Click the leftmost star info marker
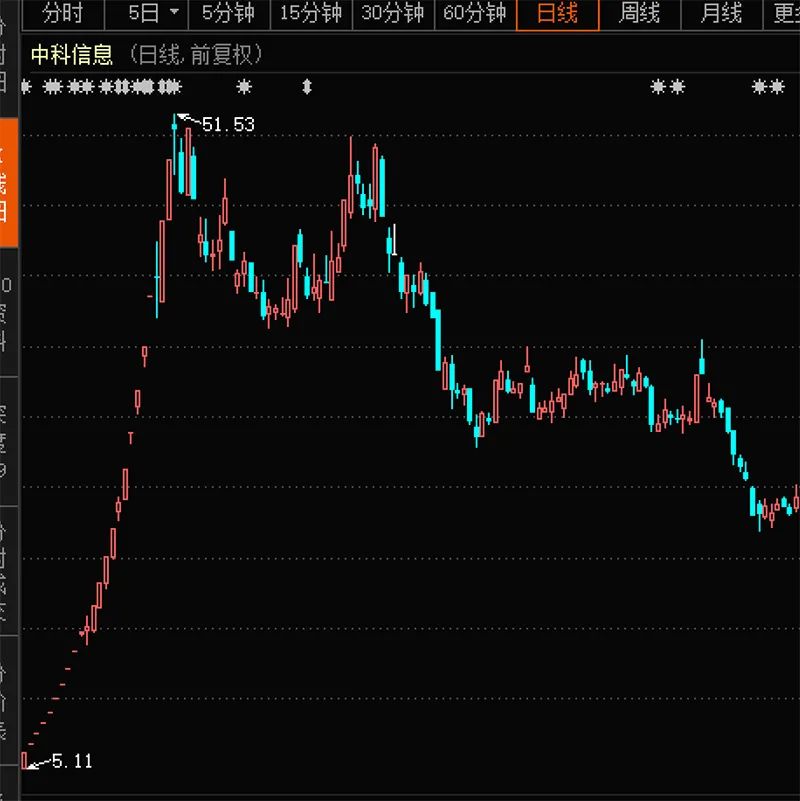The width and height of the screenshot is (800, 801). (27, 87)
